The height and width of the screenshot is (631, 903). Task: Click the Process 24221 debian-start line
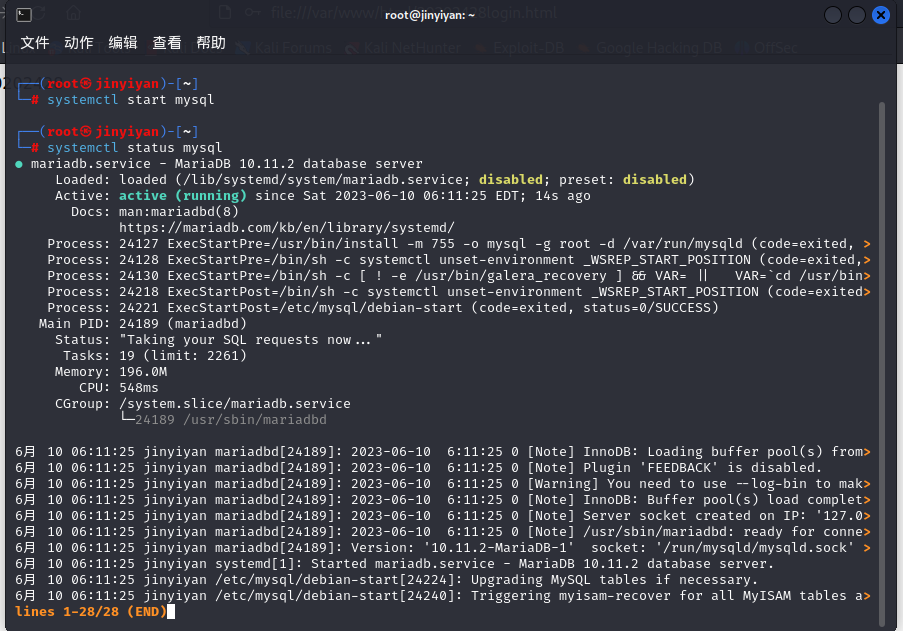coord(383,308)
